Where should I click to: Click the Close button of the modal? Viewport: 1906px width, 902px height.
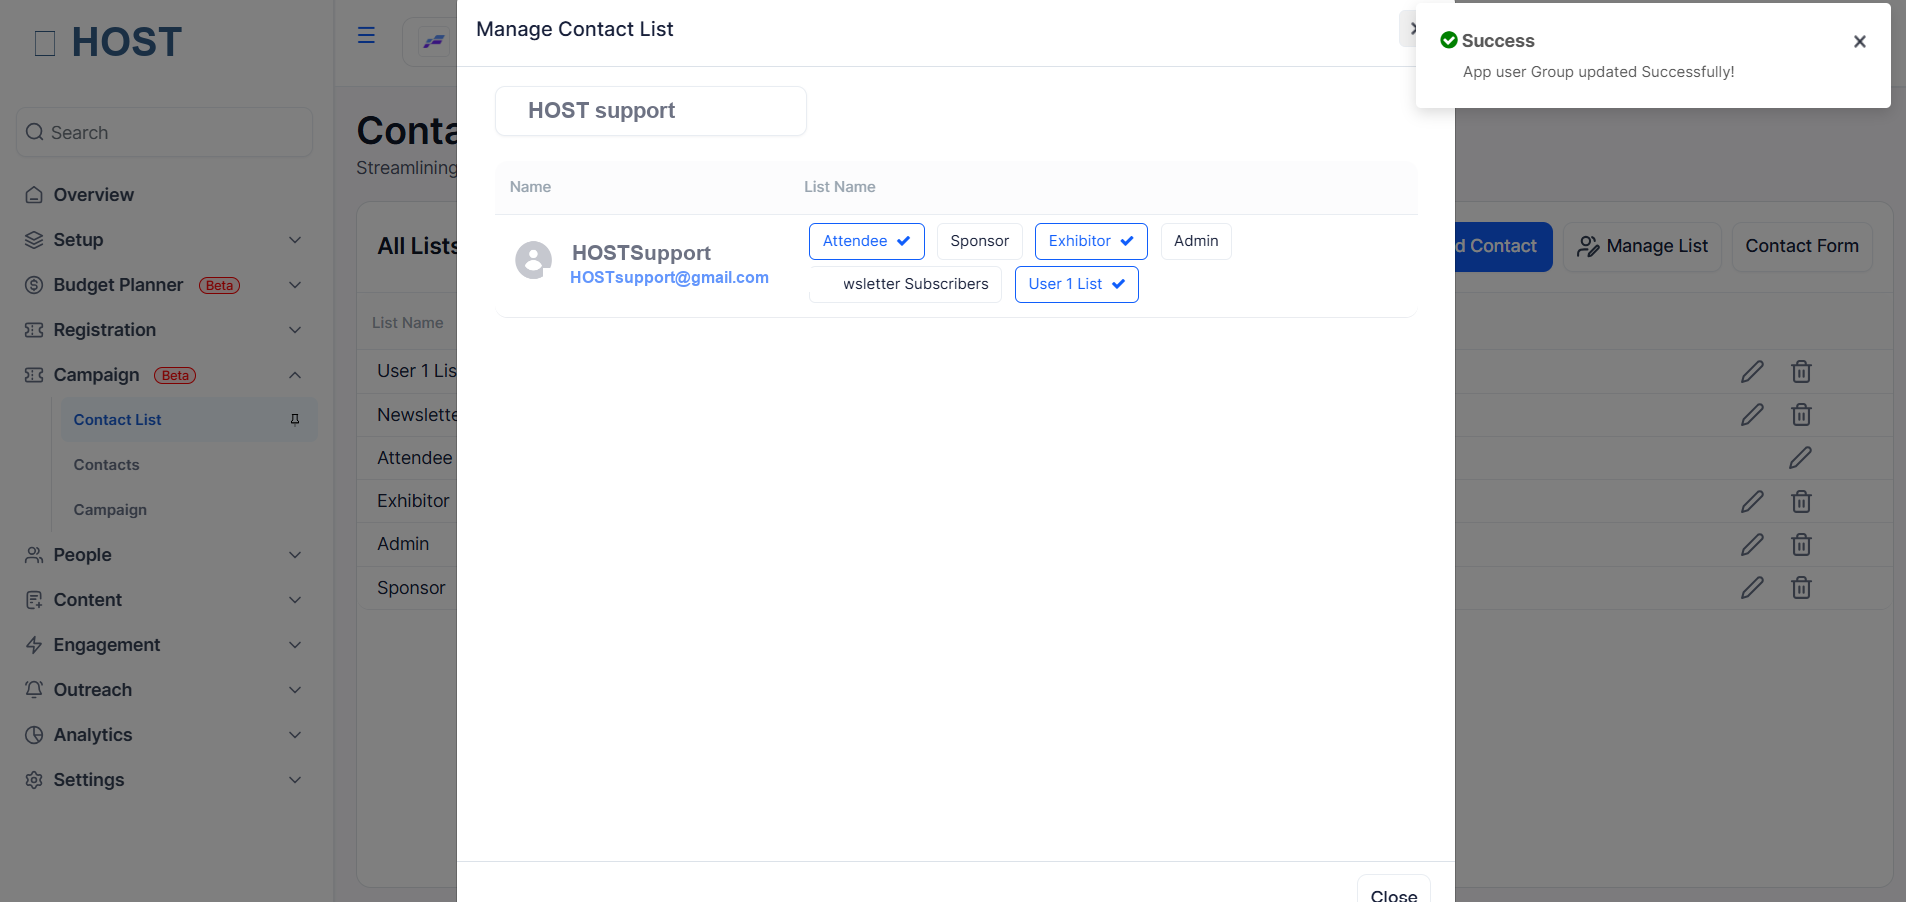pos(1393,893)
